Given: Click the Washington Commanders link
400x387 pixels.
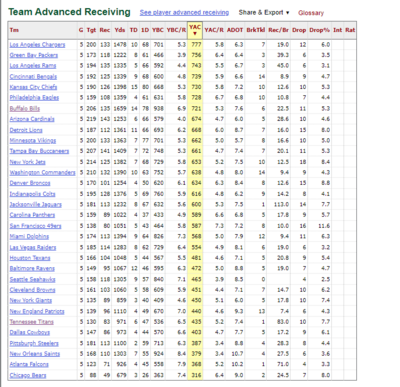Looking at the screenshot, I should point(42,173).
